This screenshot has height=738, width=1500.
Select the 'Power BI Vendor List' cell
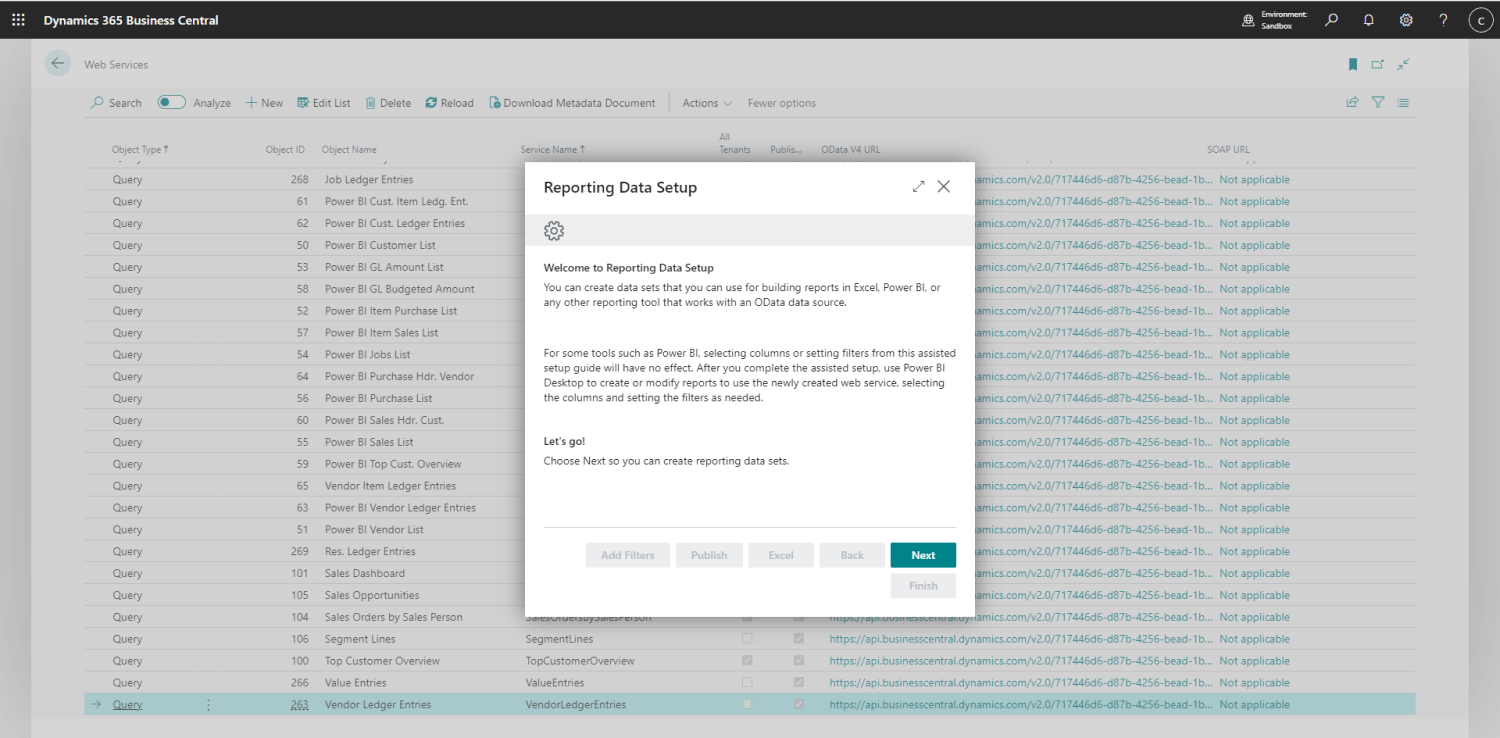374,529
